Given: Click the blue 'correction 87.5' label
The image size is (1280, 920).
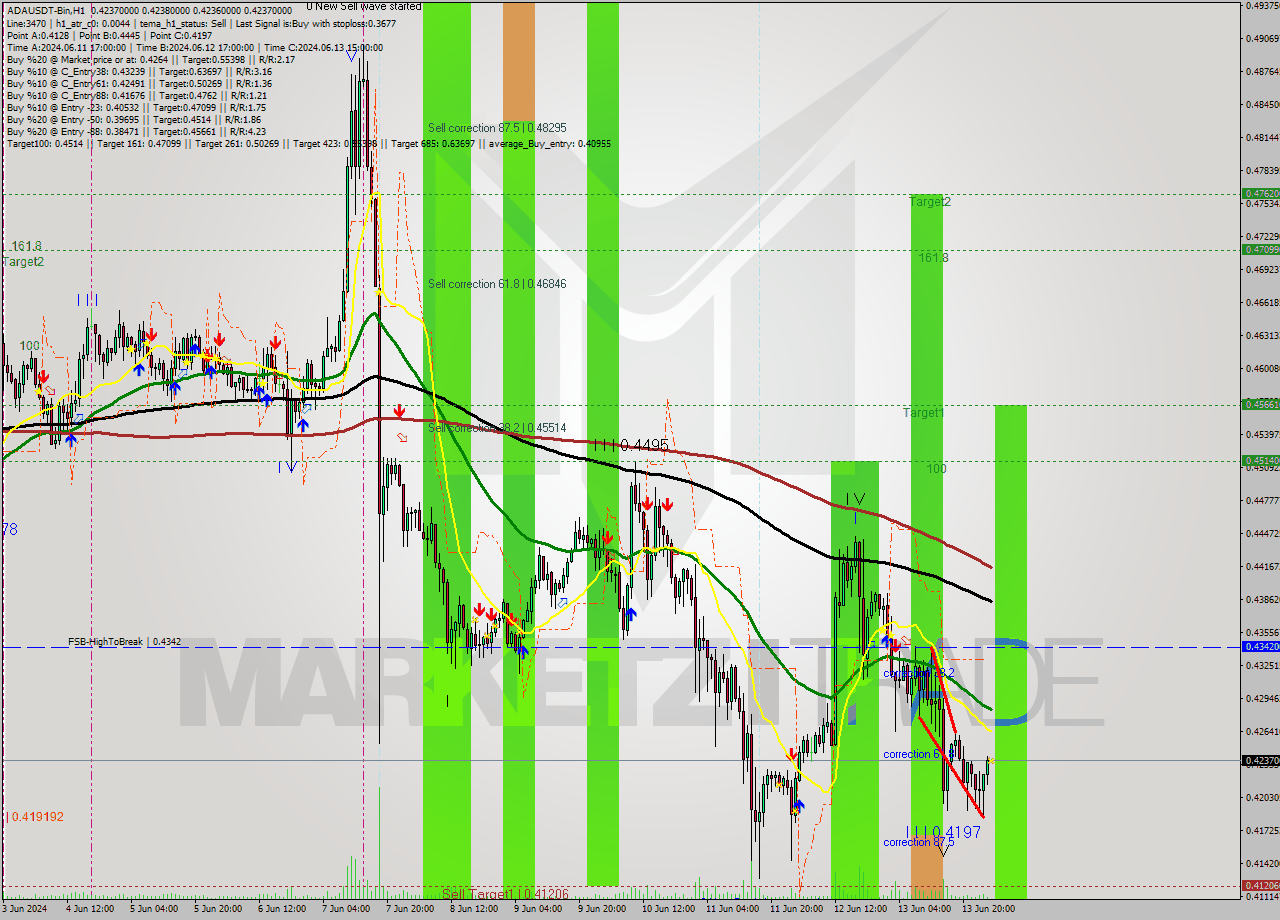Looking at the screenshot, I should click(x=919, y=842).
